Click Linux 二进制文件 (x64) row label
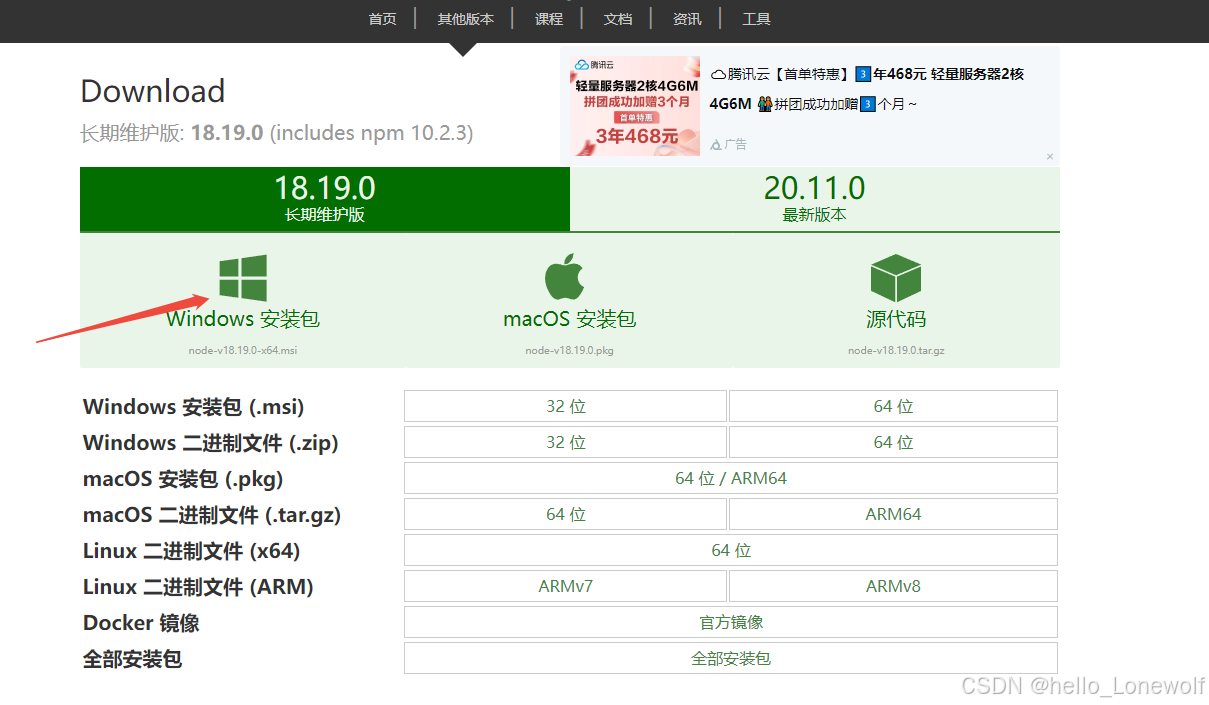1209x705 pixels. tap(191, 551)
